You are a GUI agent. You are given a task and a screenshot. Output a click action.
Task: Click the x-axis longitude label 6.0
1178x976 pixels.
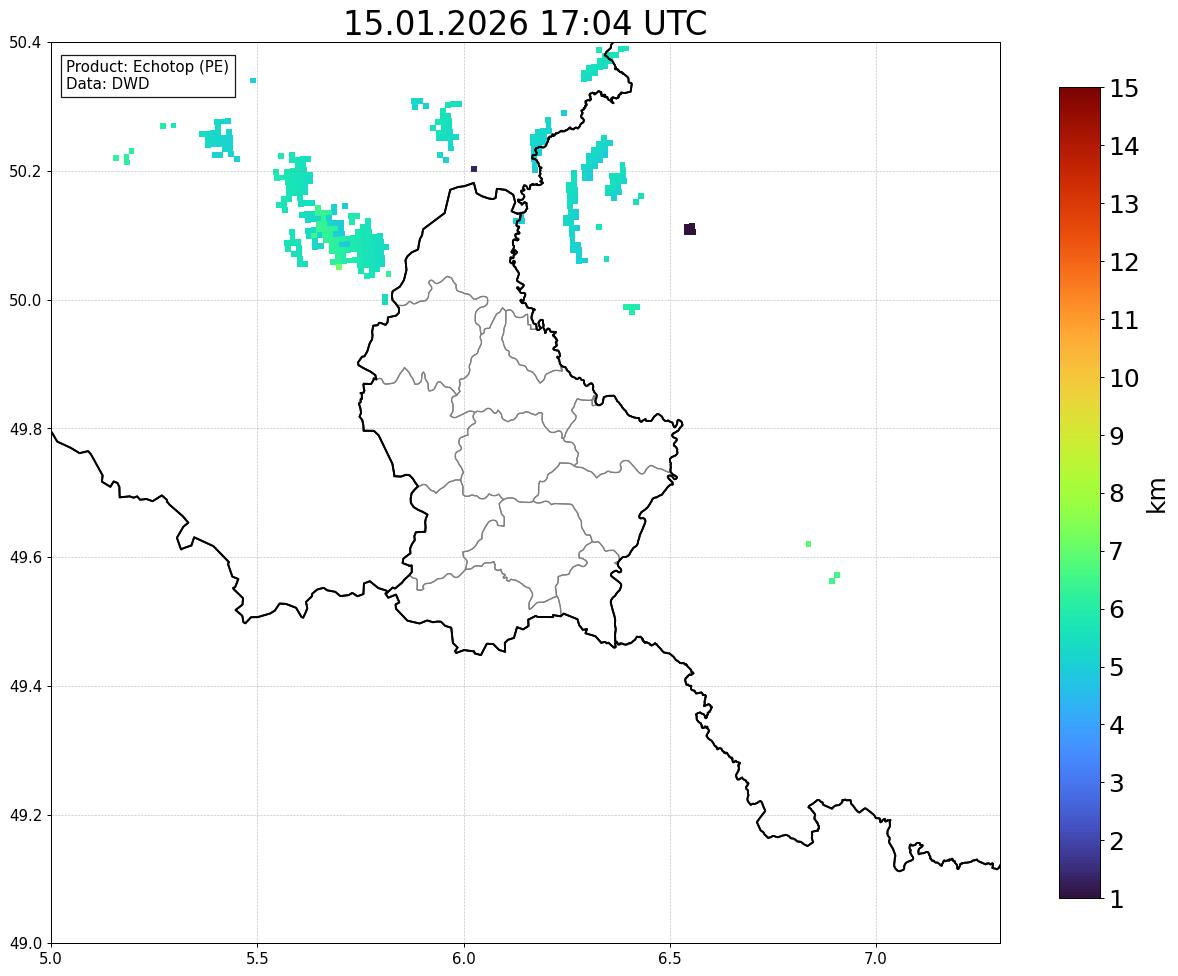pyautogui.click(x=464, y=959)
